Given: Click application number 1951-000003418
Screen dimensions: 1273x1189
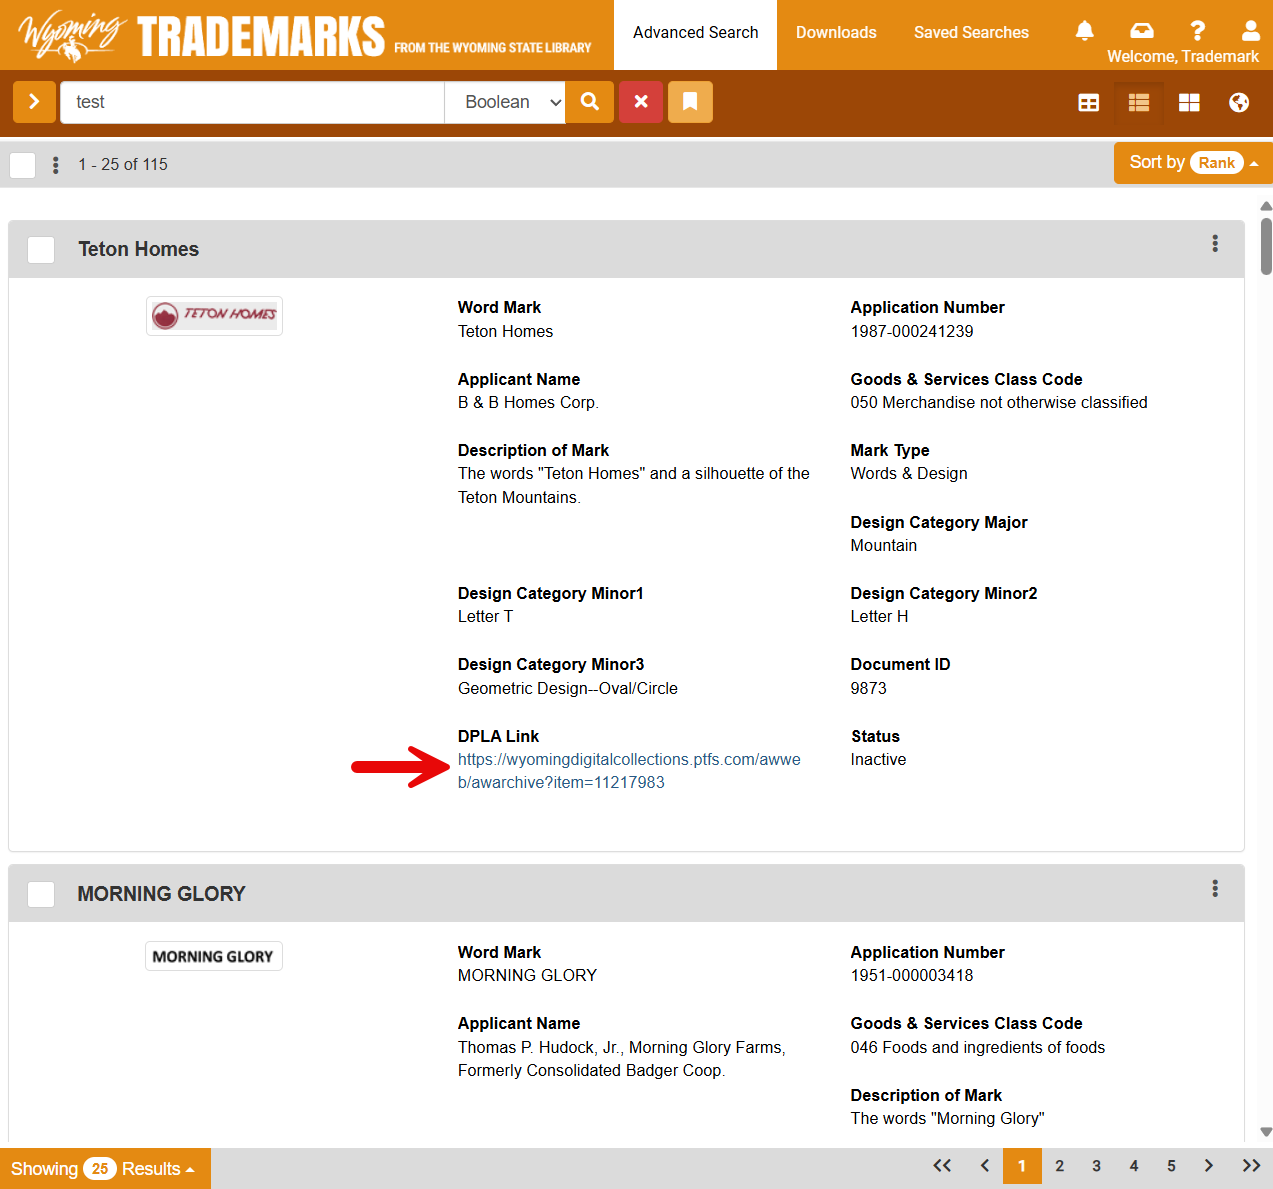Looking at the screenshot, I should [x=912, y=976].
